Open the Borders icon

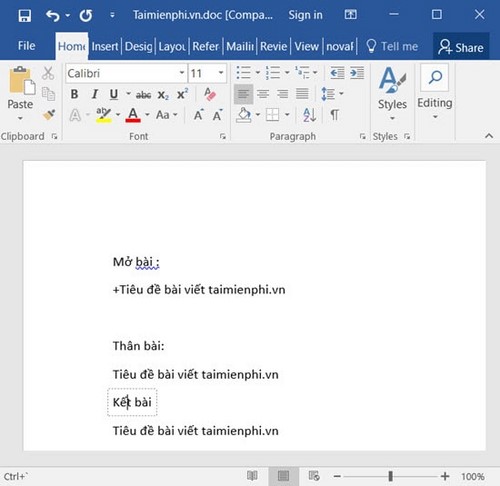click(x=272, y=115)
